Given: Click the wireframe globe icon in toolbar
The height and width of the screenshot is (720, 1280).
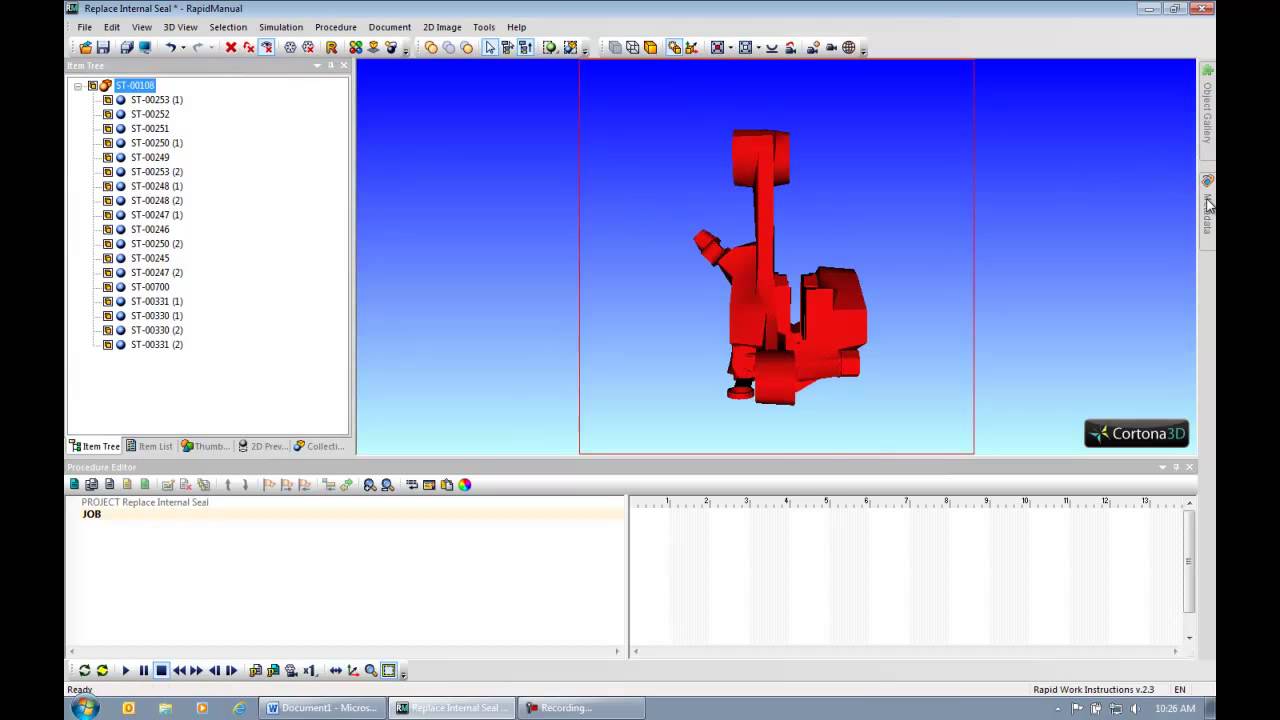Looking at the screenshot, I should [x=848, y=47].
